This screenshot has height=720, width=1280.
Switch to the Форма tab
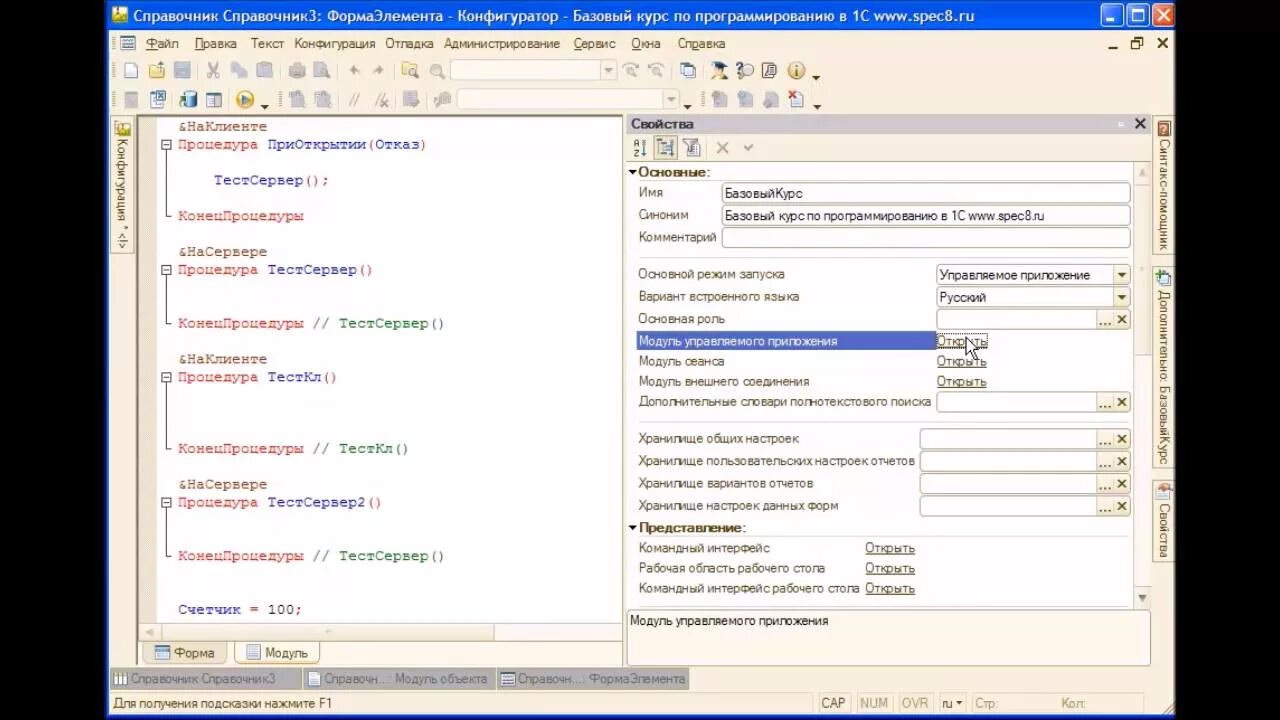pyautogui.click(x=185, y=652)
